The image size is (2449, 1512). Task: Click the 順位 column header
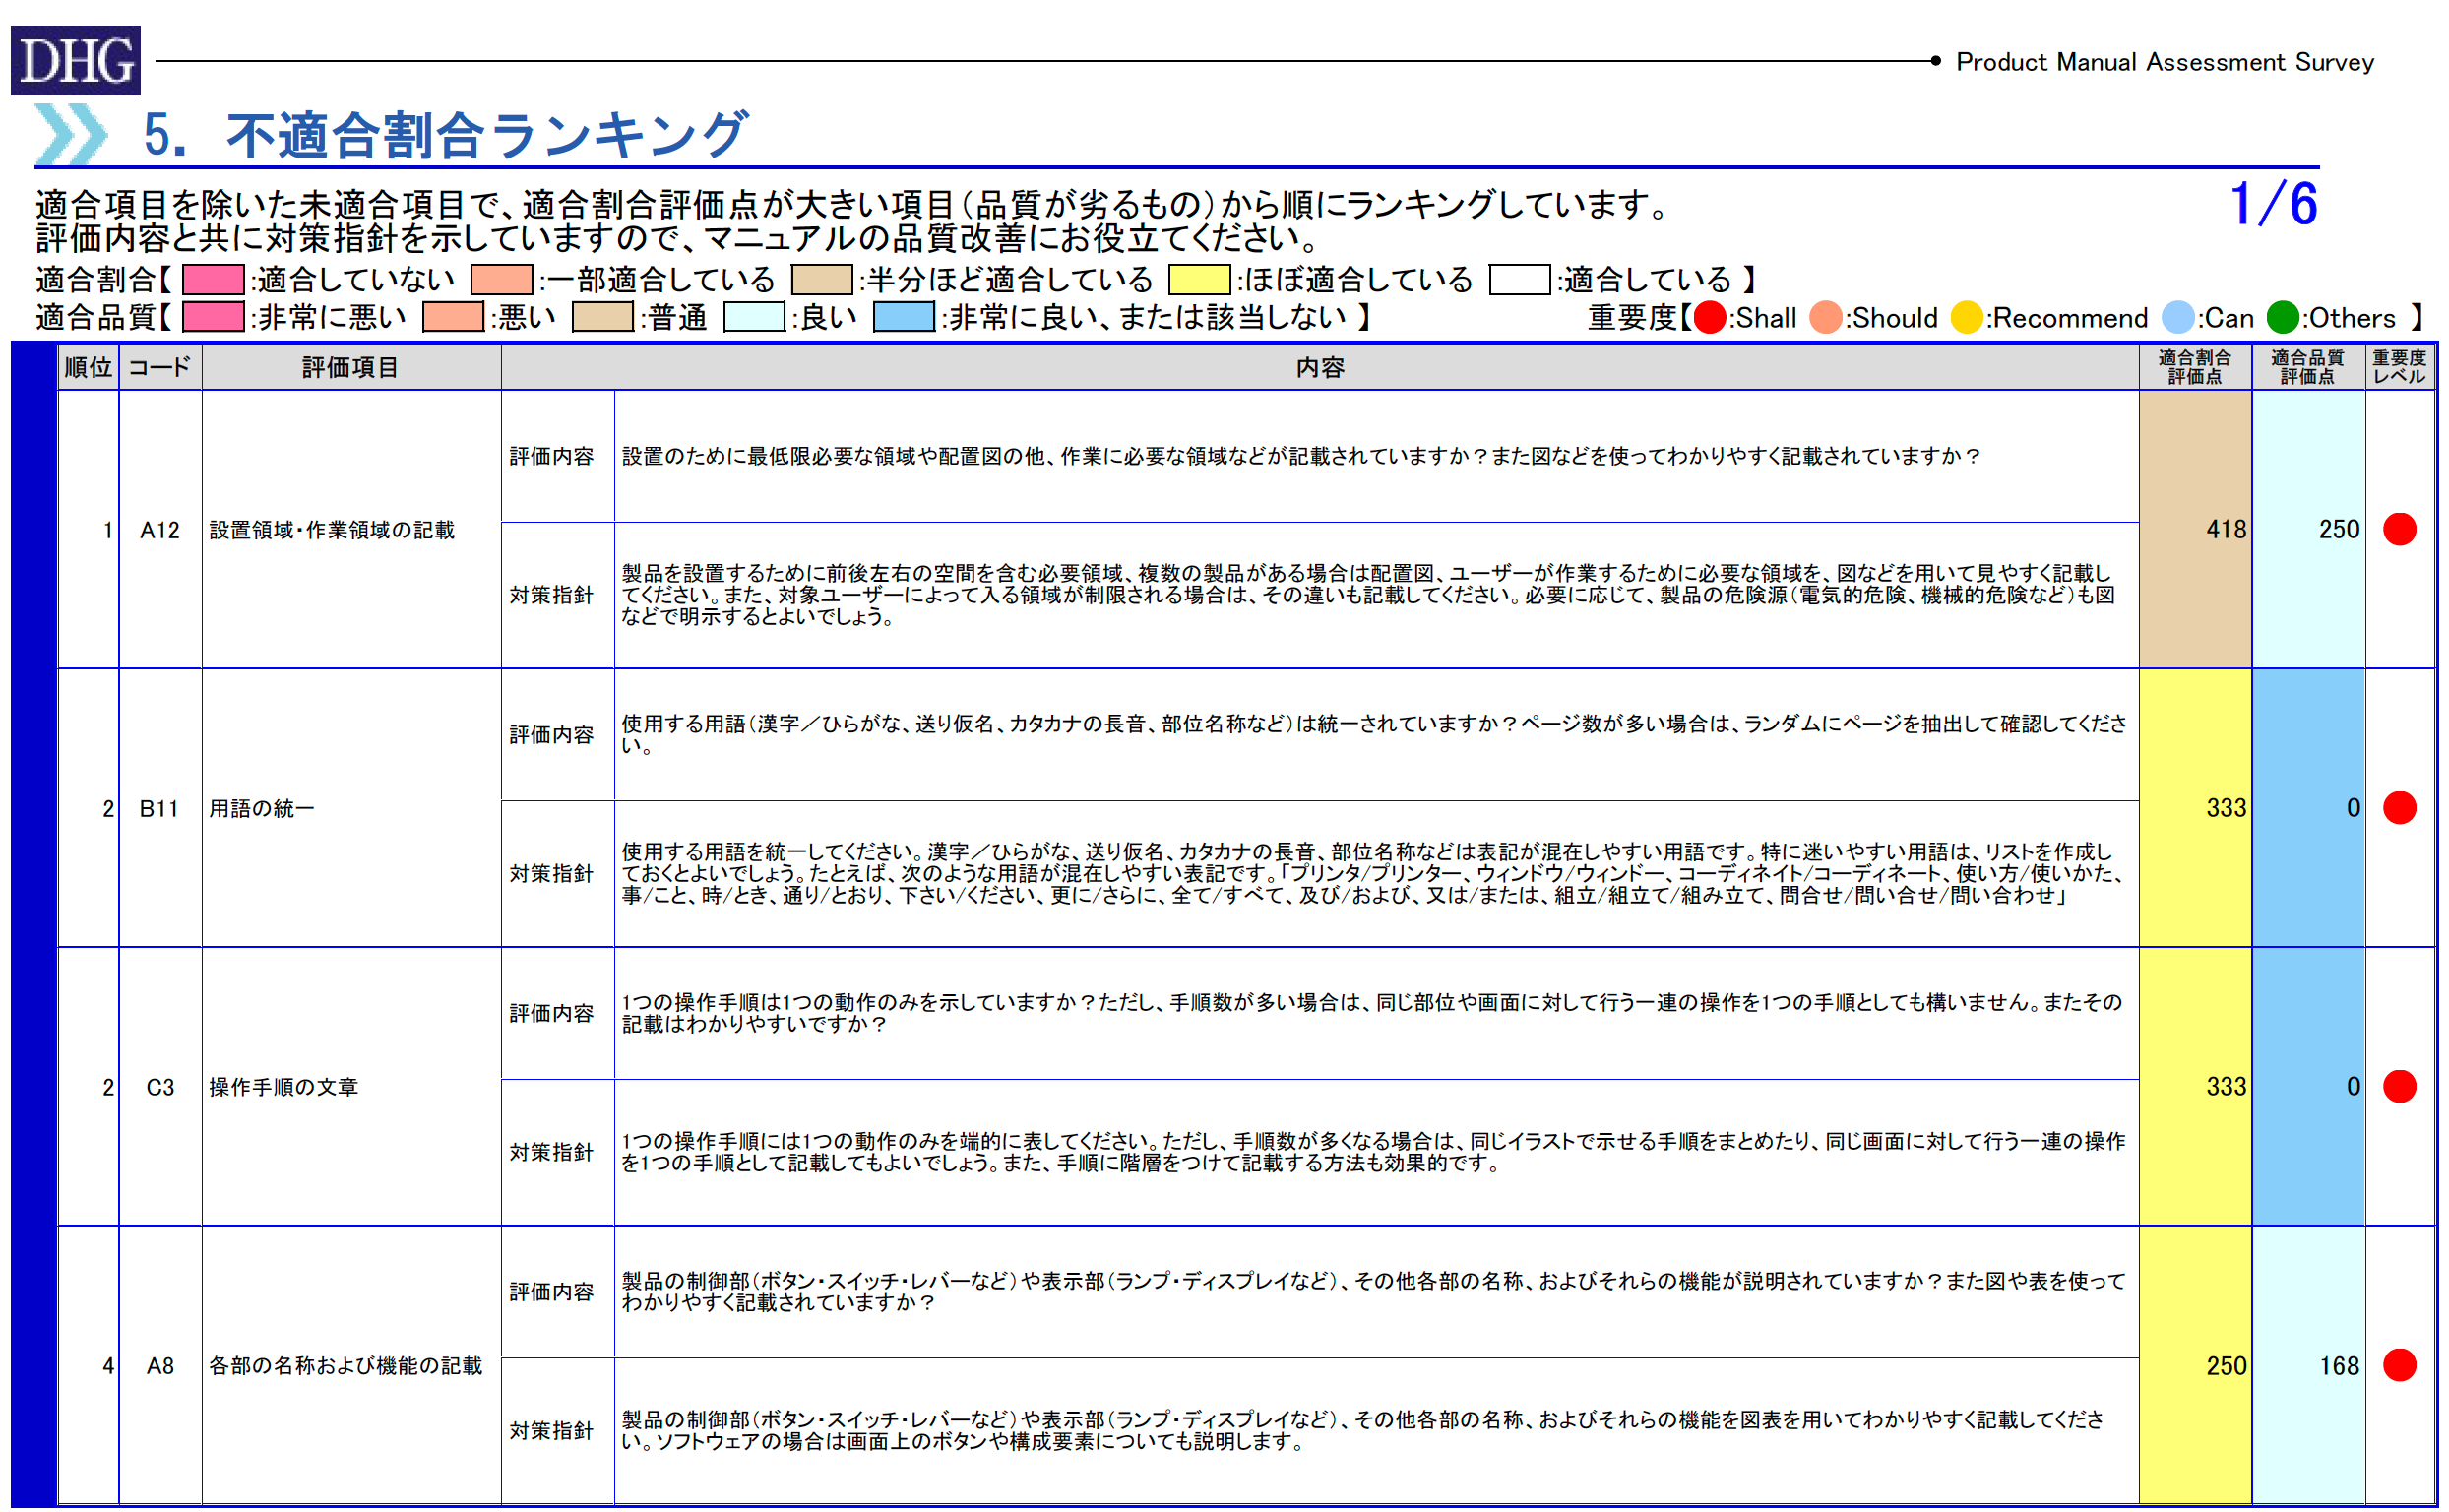tap(88, 367)
